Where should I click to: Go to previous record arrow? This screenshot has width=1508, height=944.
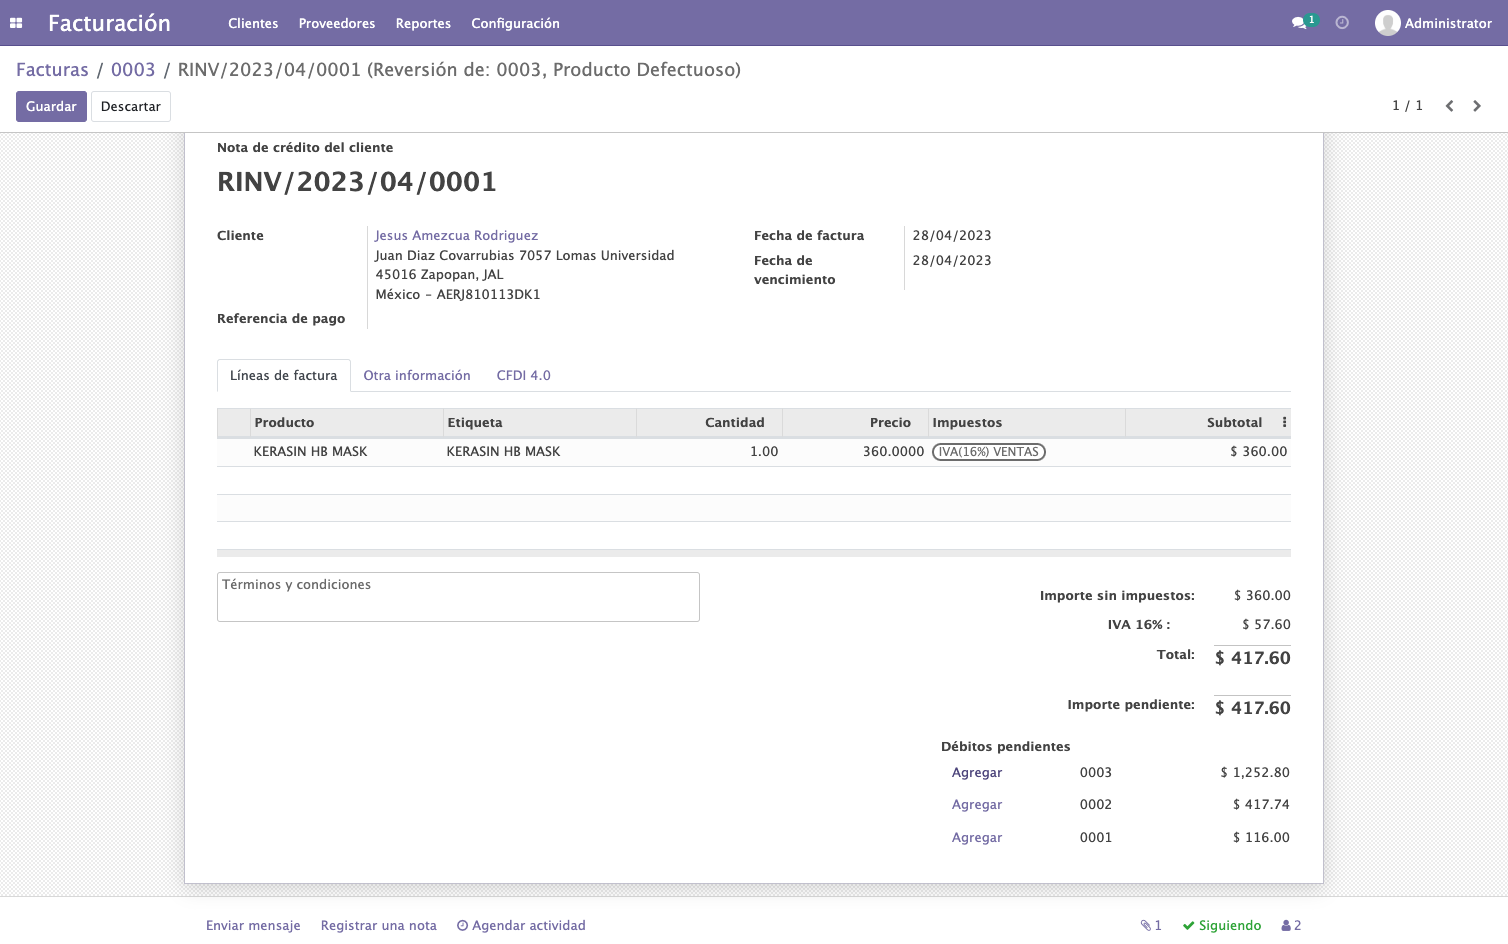tap(1449, 106)
